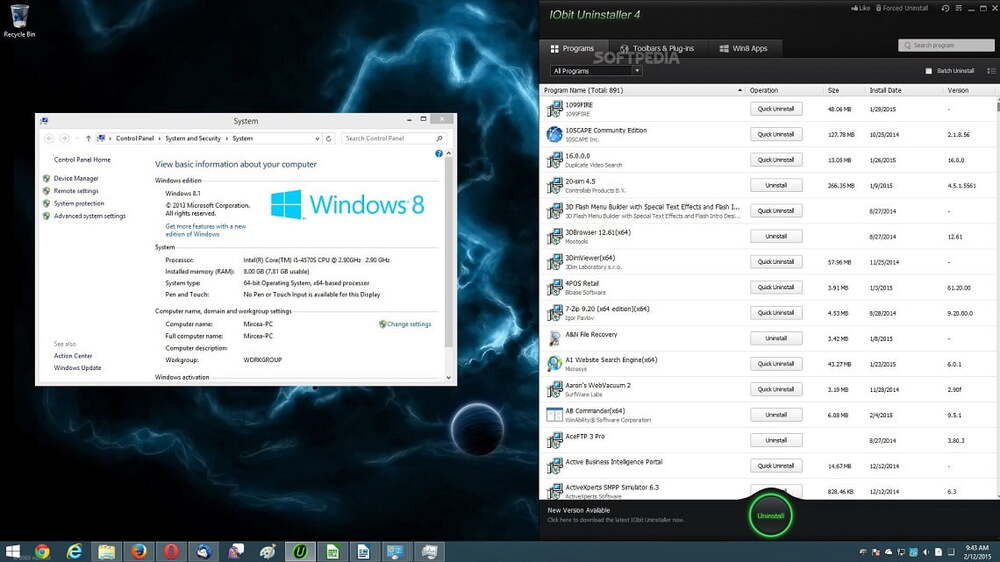Open the address bar history dropdown arrow
1000x562 pixels.
click(x=317, y=138)
